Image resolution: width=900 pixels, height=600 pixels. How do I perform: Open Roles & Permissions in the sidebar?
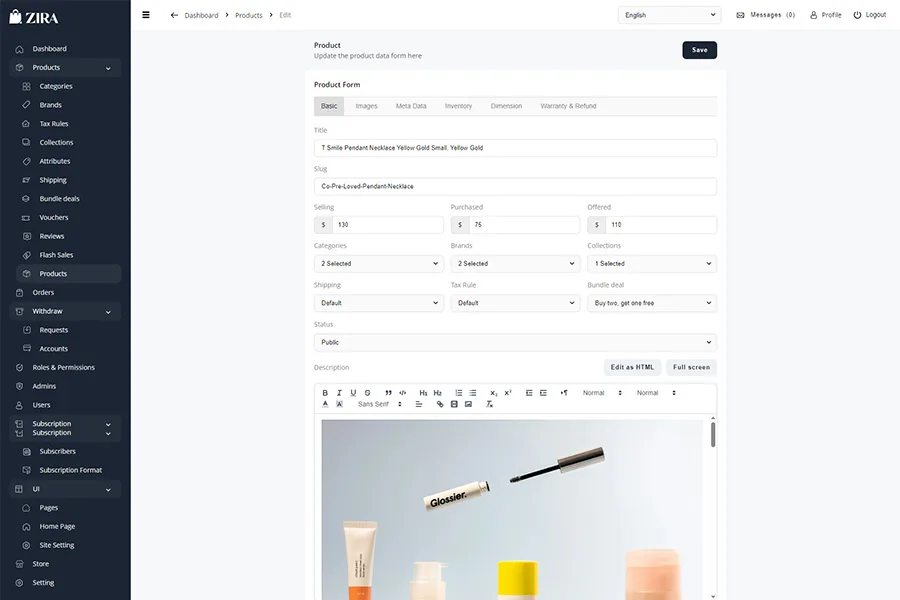click(63, 367)
